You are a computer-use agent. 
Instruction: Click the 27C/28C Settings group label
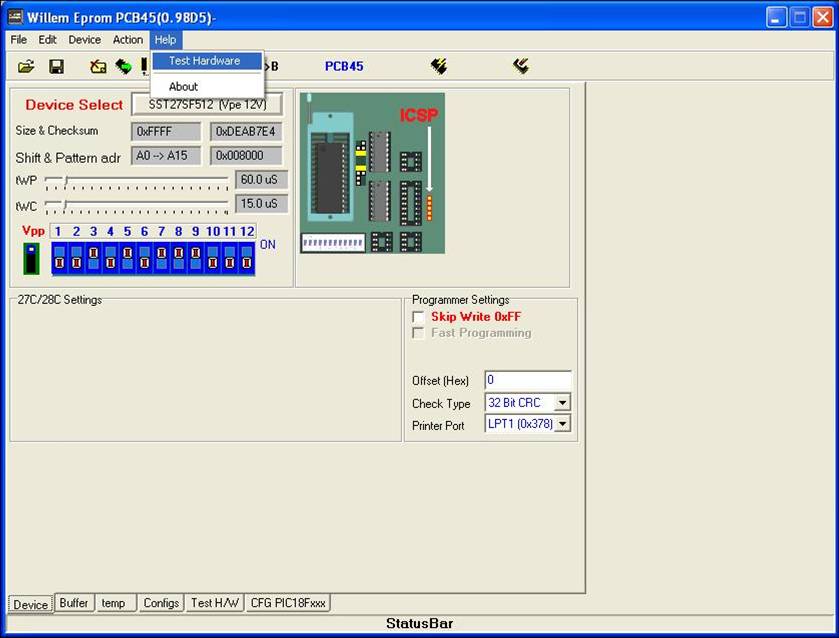tap(59, 300)
